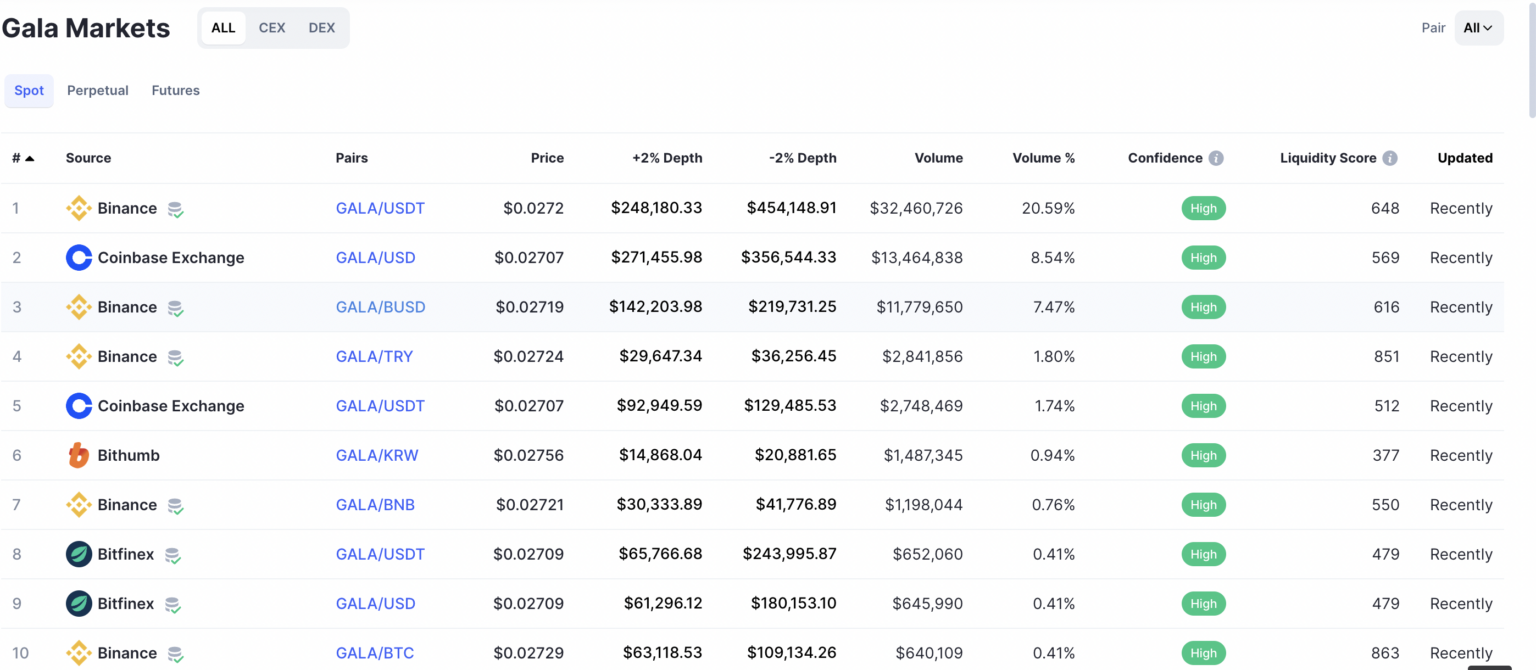Image resolution: width=1536 pixels, height=670 pixels.
Task: Switch market filter to CEX
Action: tap(272, 28)
